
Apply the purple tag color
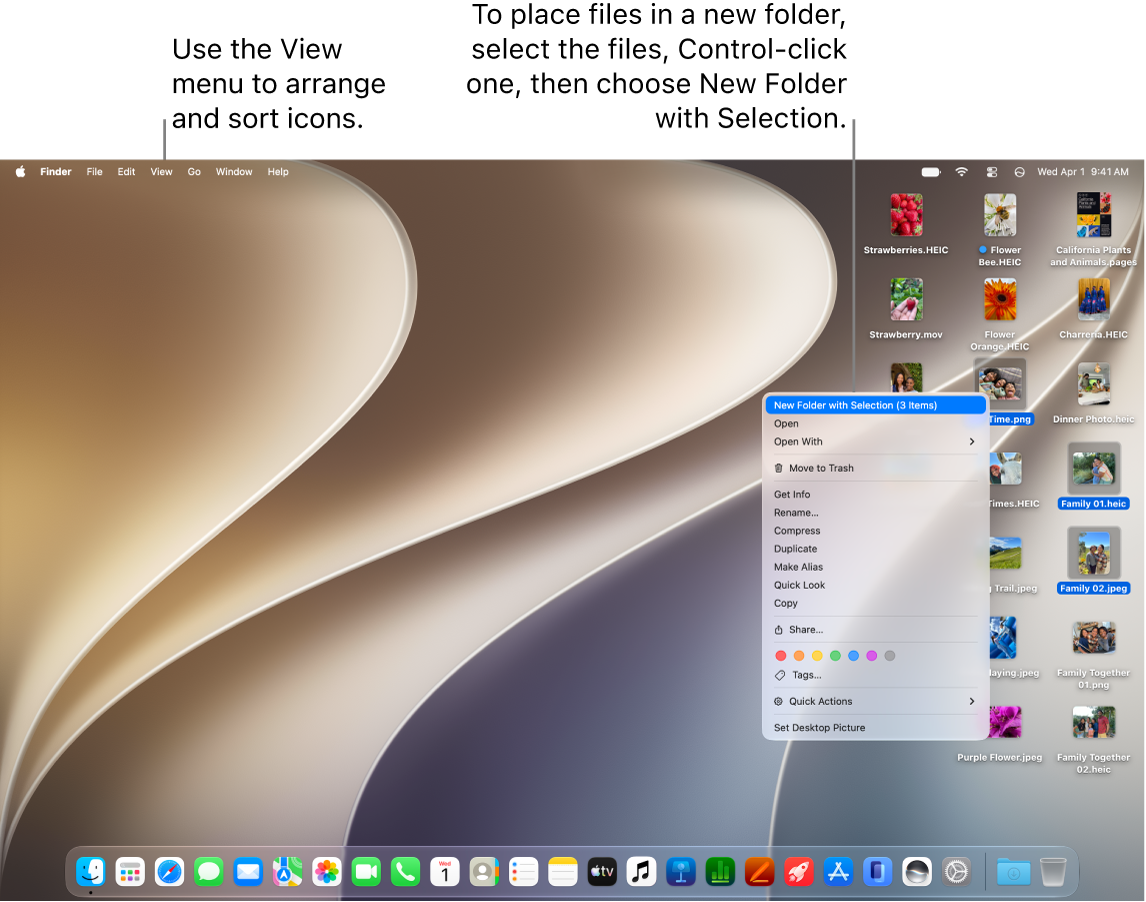click(871, 656)
